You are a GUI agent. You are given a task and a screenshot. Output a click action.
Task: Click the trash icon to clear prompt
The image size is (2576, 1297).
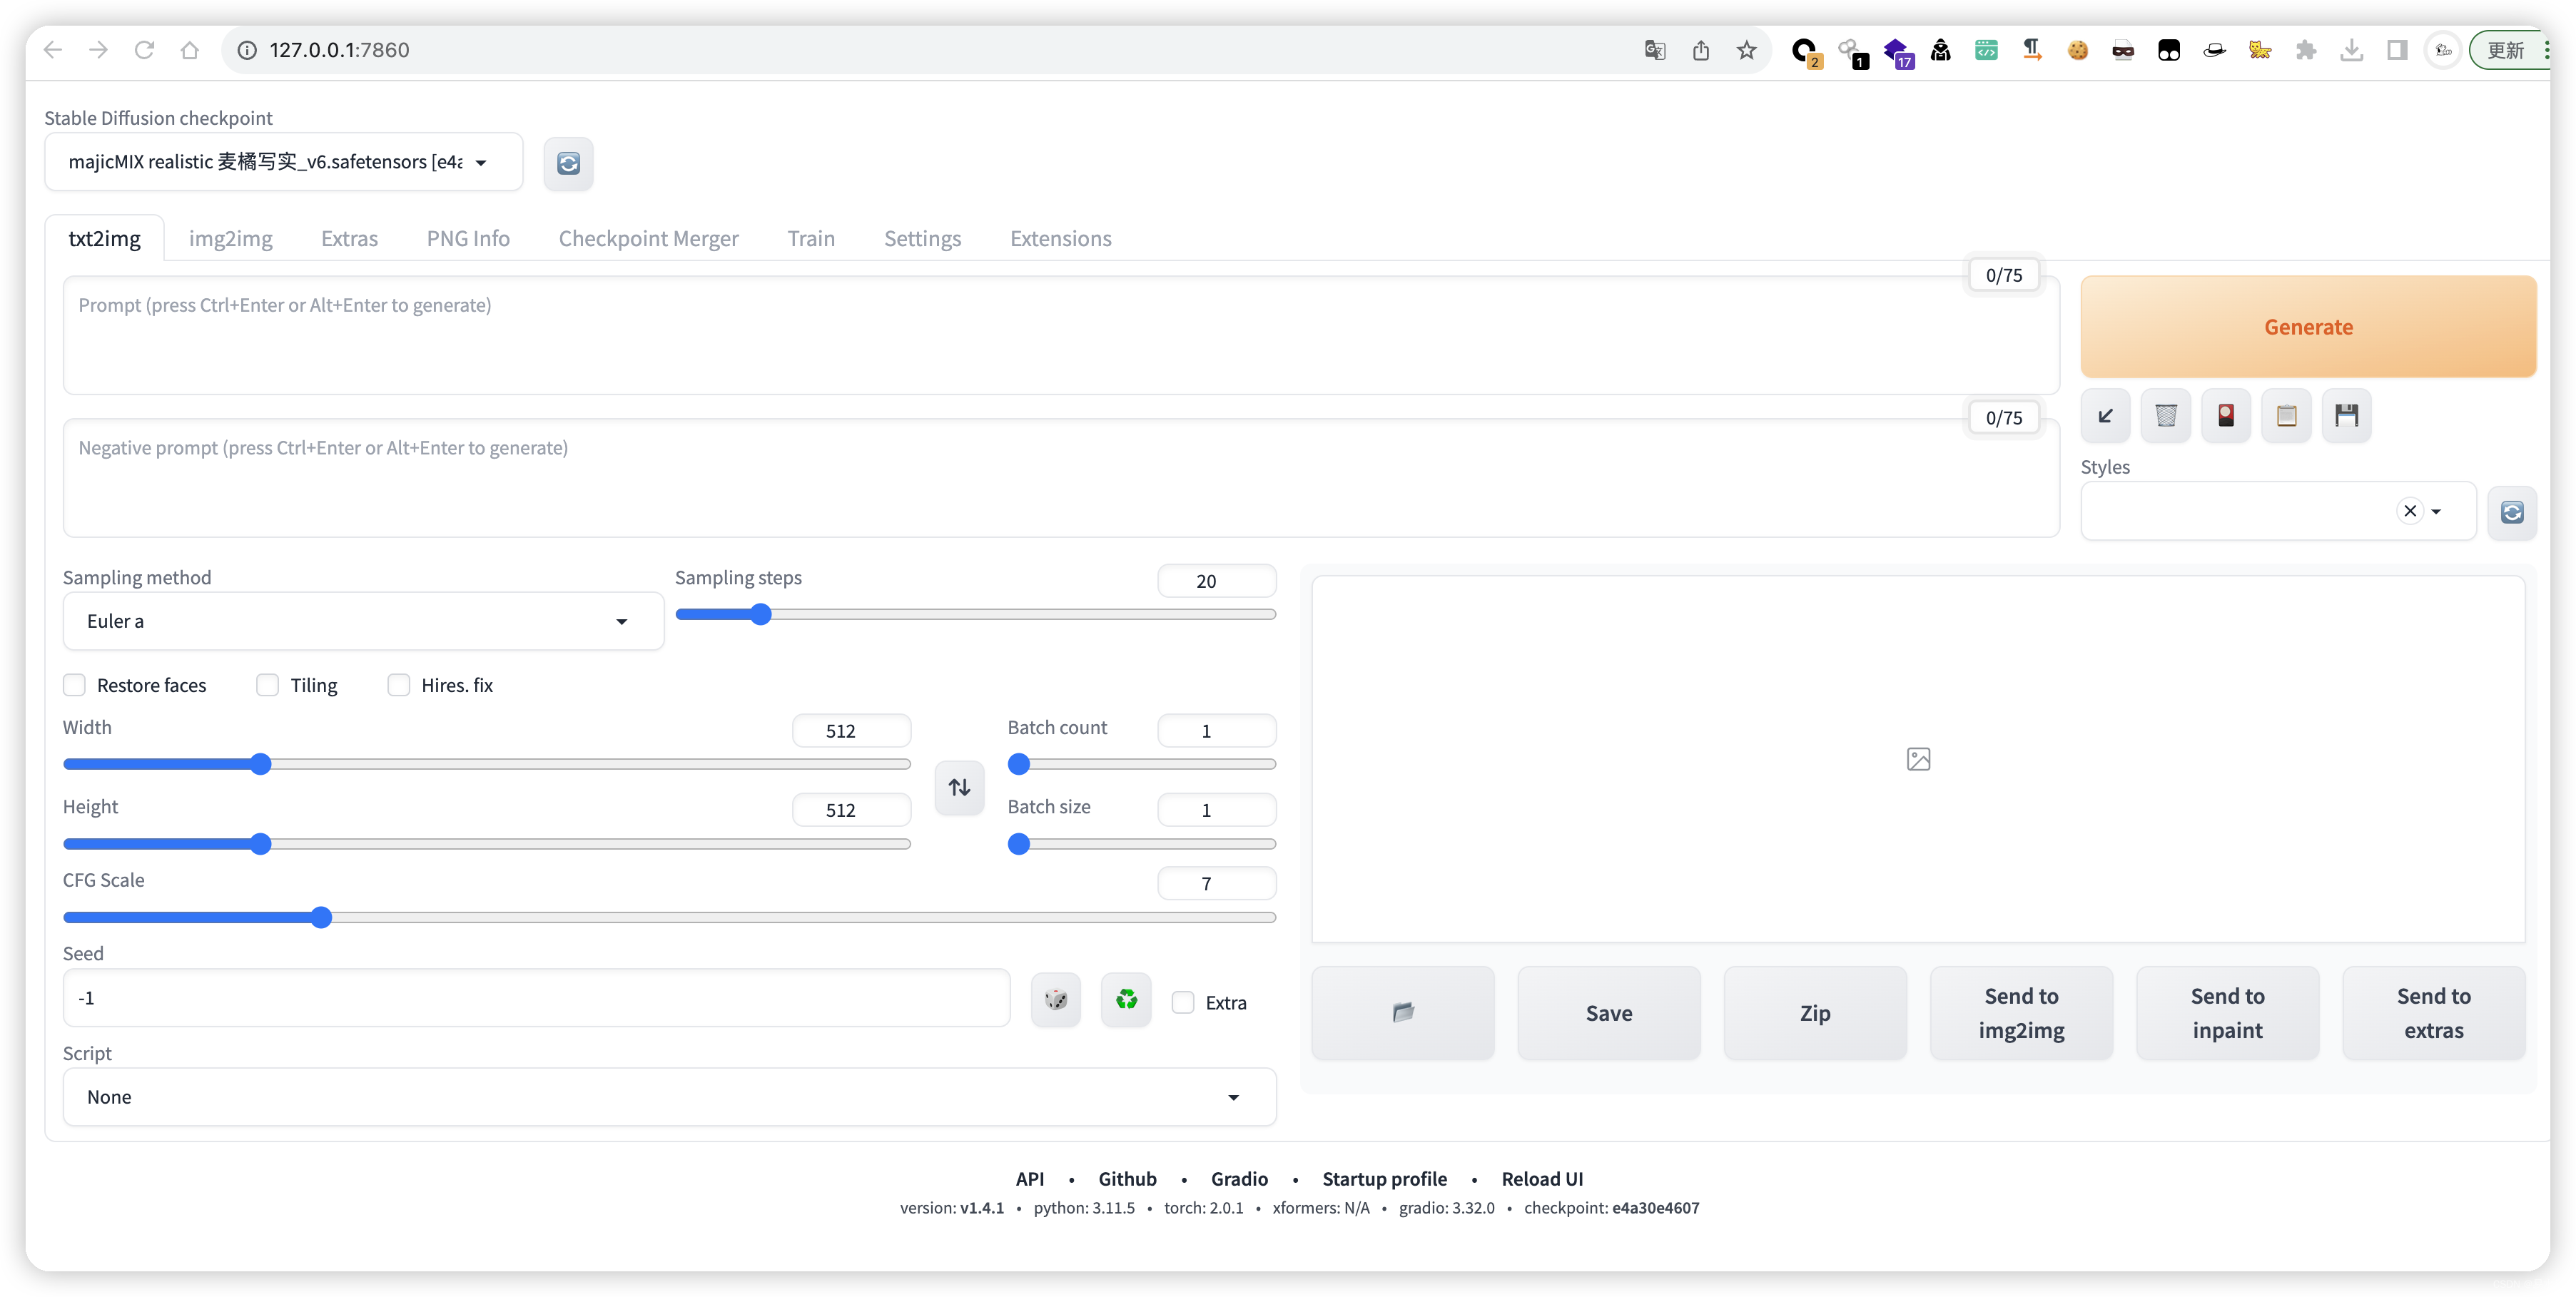(2165, 415)
